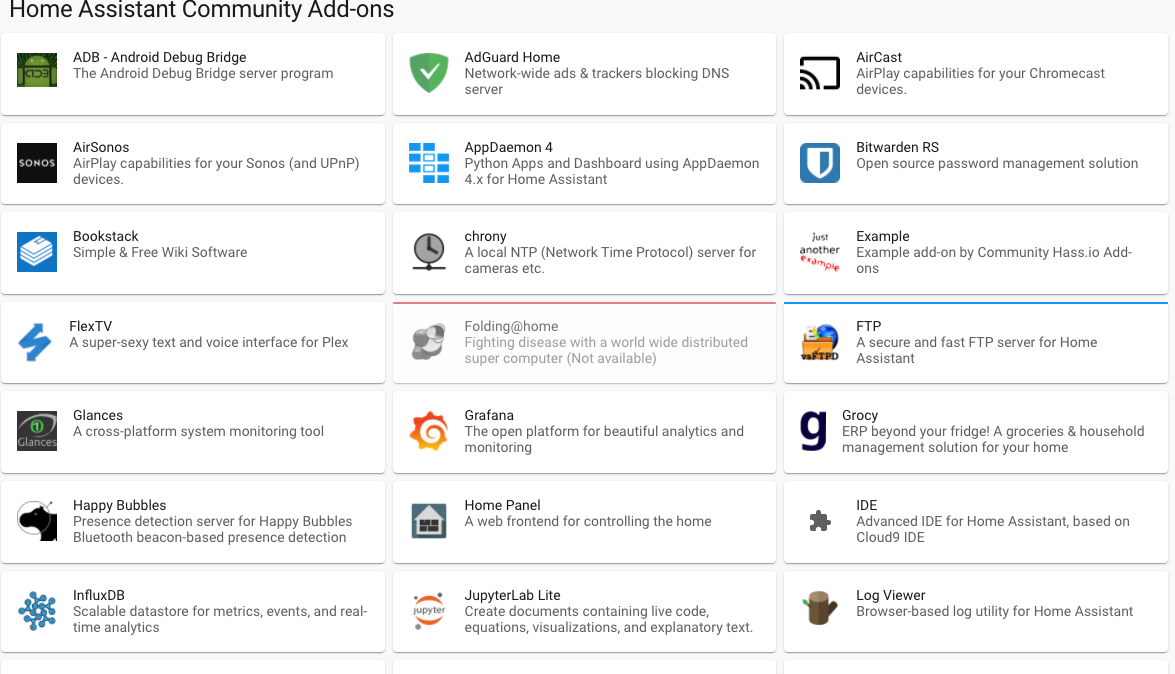Click the AirSonos title text
This screenshot has height=674, width=1175.
click(x=100, y=147)
